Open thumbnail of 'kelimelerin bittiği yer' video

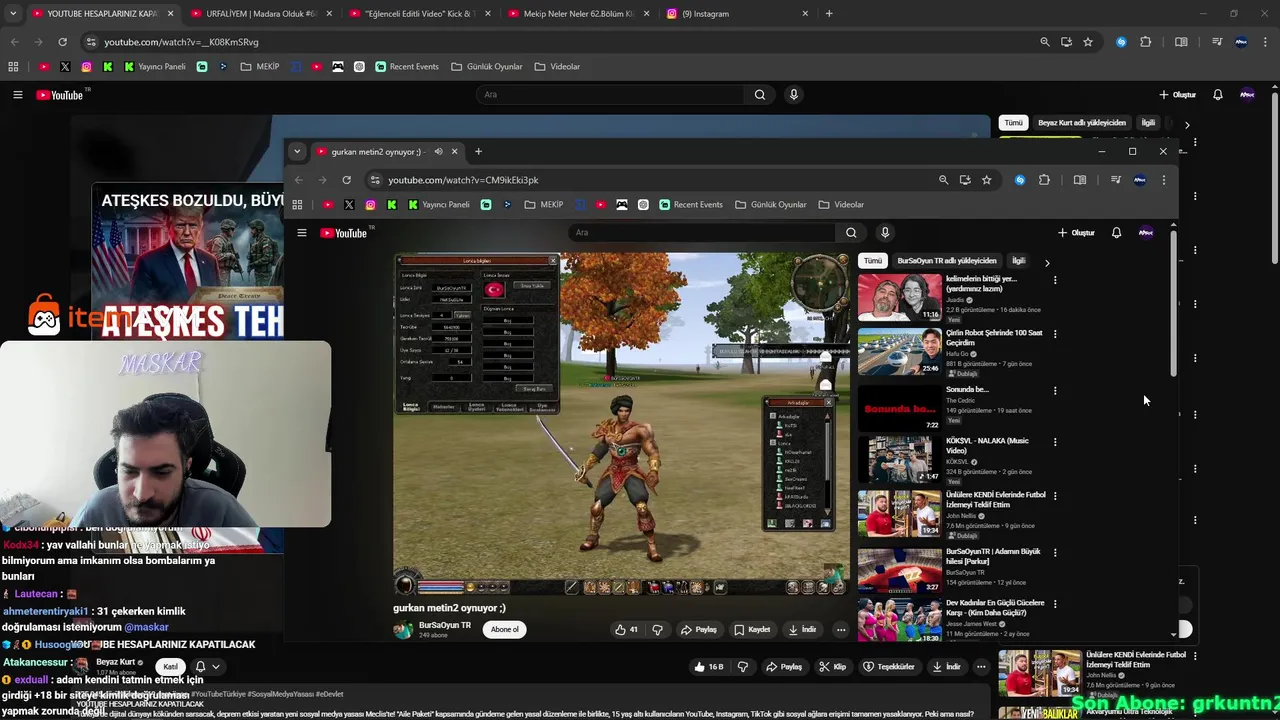click(899, 297)
